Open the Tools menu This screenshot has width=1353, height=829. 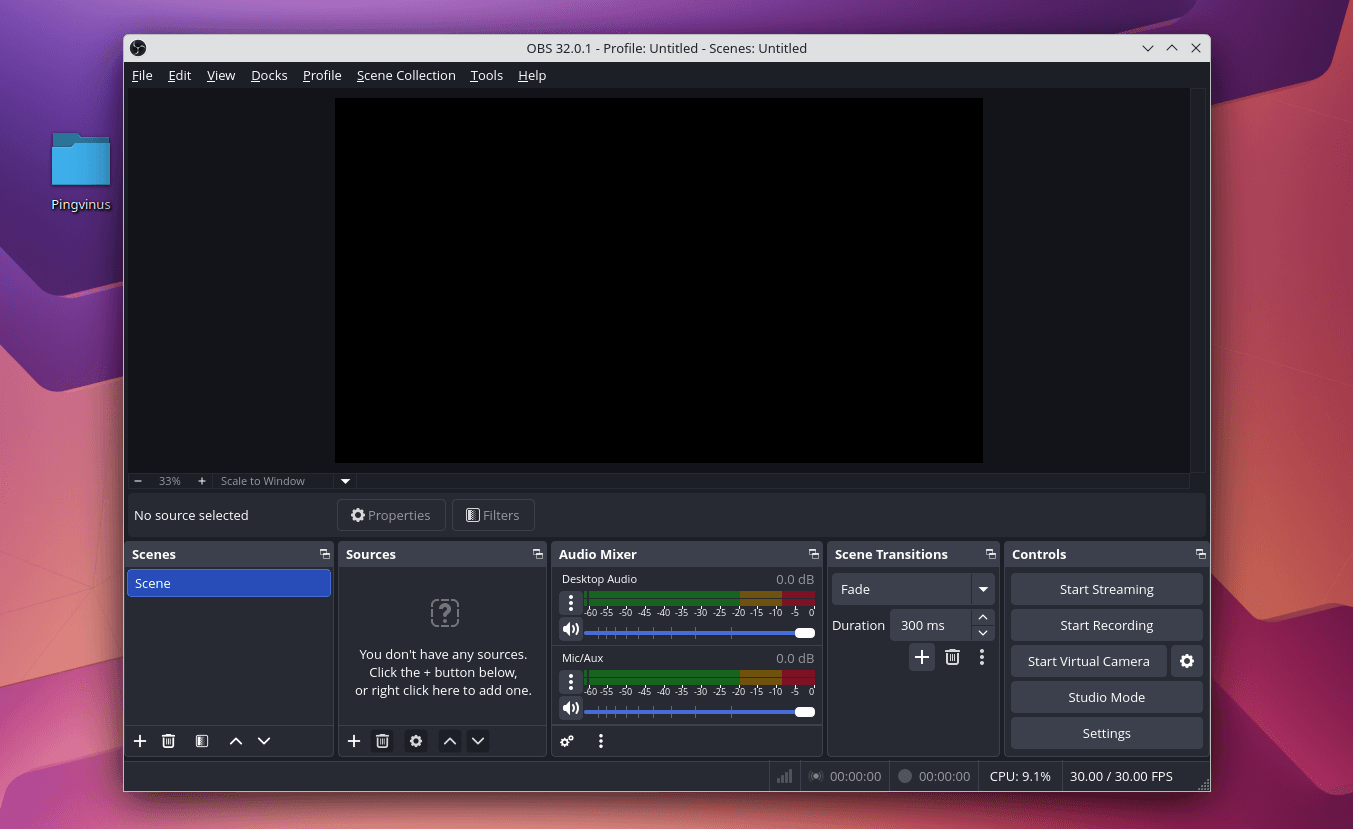(486, 75)
